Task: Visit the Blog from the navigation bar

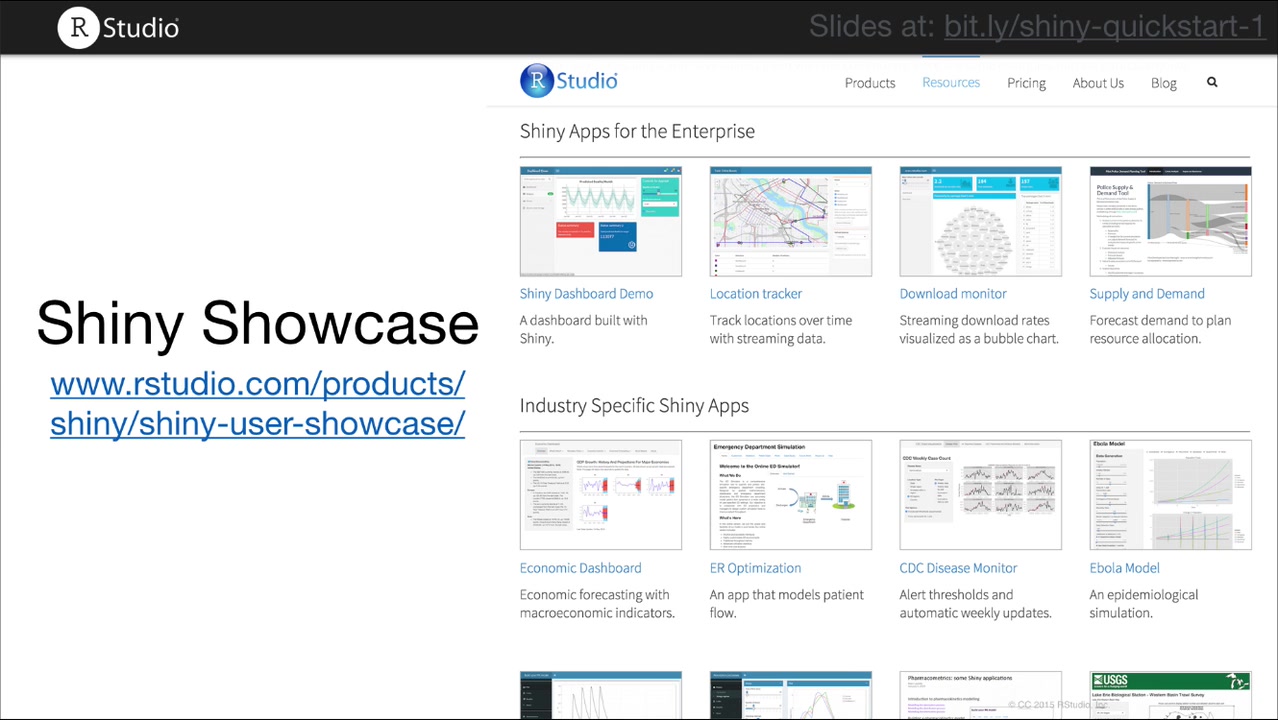Action: tap(1163, 83)
